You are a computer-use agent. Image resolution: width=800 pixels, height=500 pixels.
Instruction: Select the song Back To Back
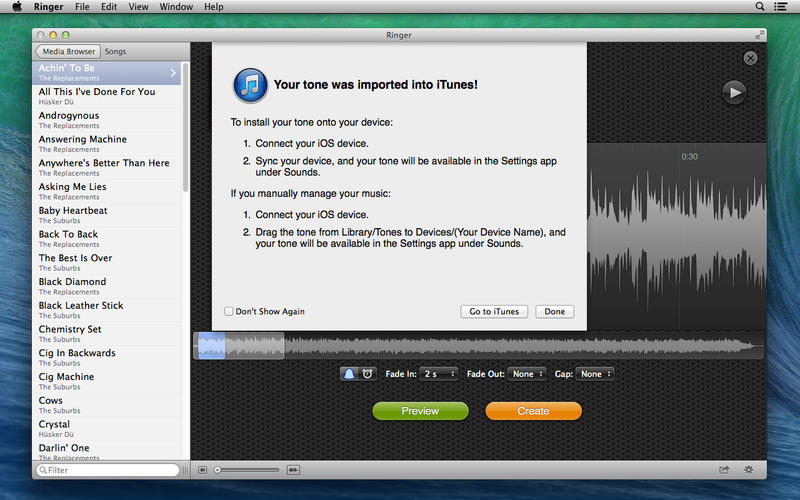coord(106,239)
